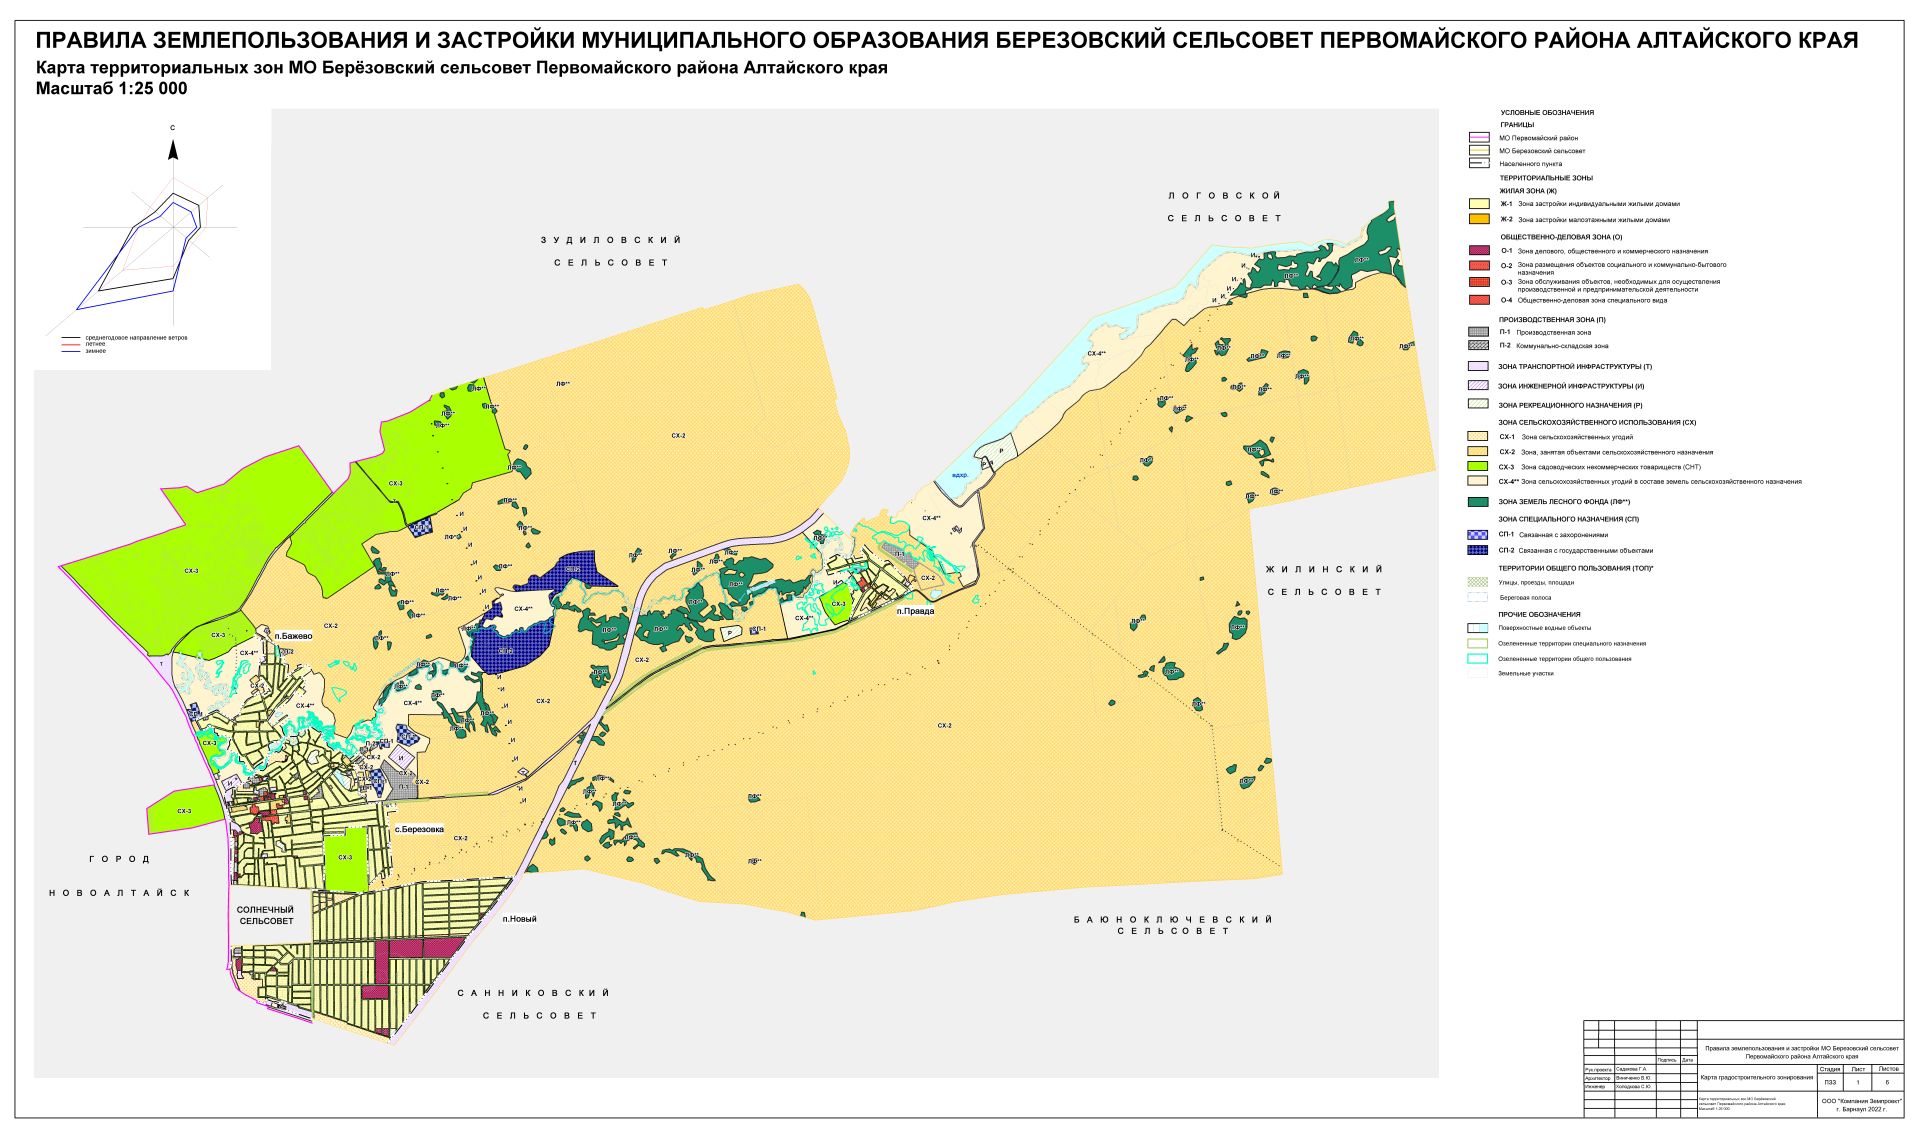Select the П-2 grey hatched legend swatch

1478,345
